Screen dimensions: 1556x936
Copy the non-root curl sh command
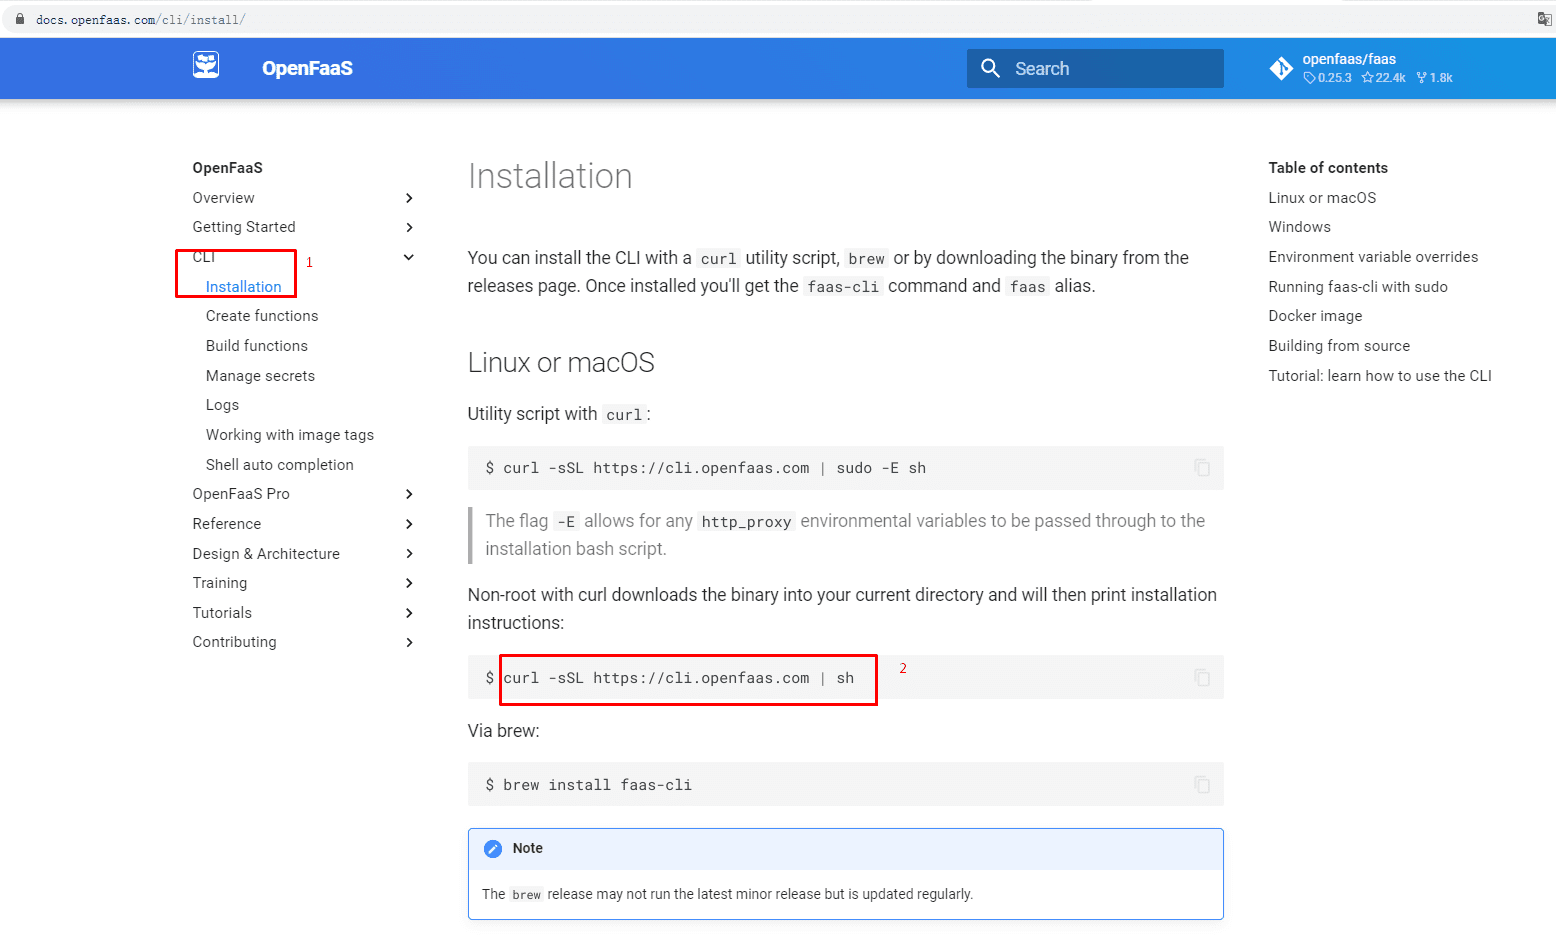coord(1202,678)
